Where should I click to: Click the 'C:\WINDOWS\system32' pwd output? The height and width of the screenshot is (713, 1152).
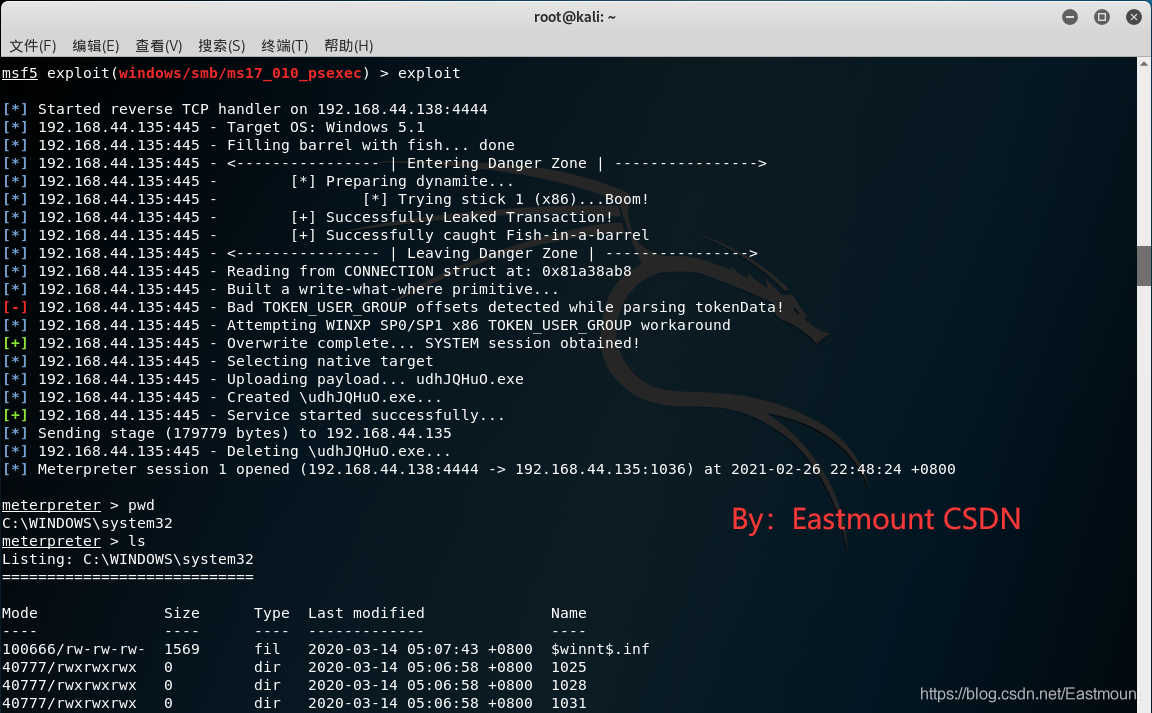pyautogui.click(x=87, y=523)
